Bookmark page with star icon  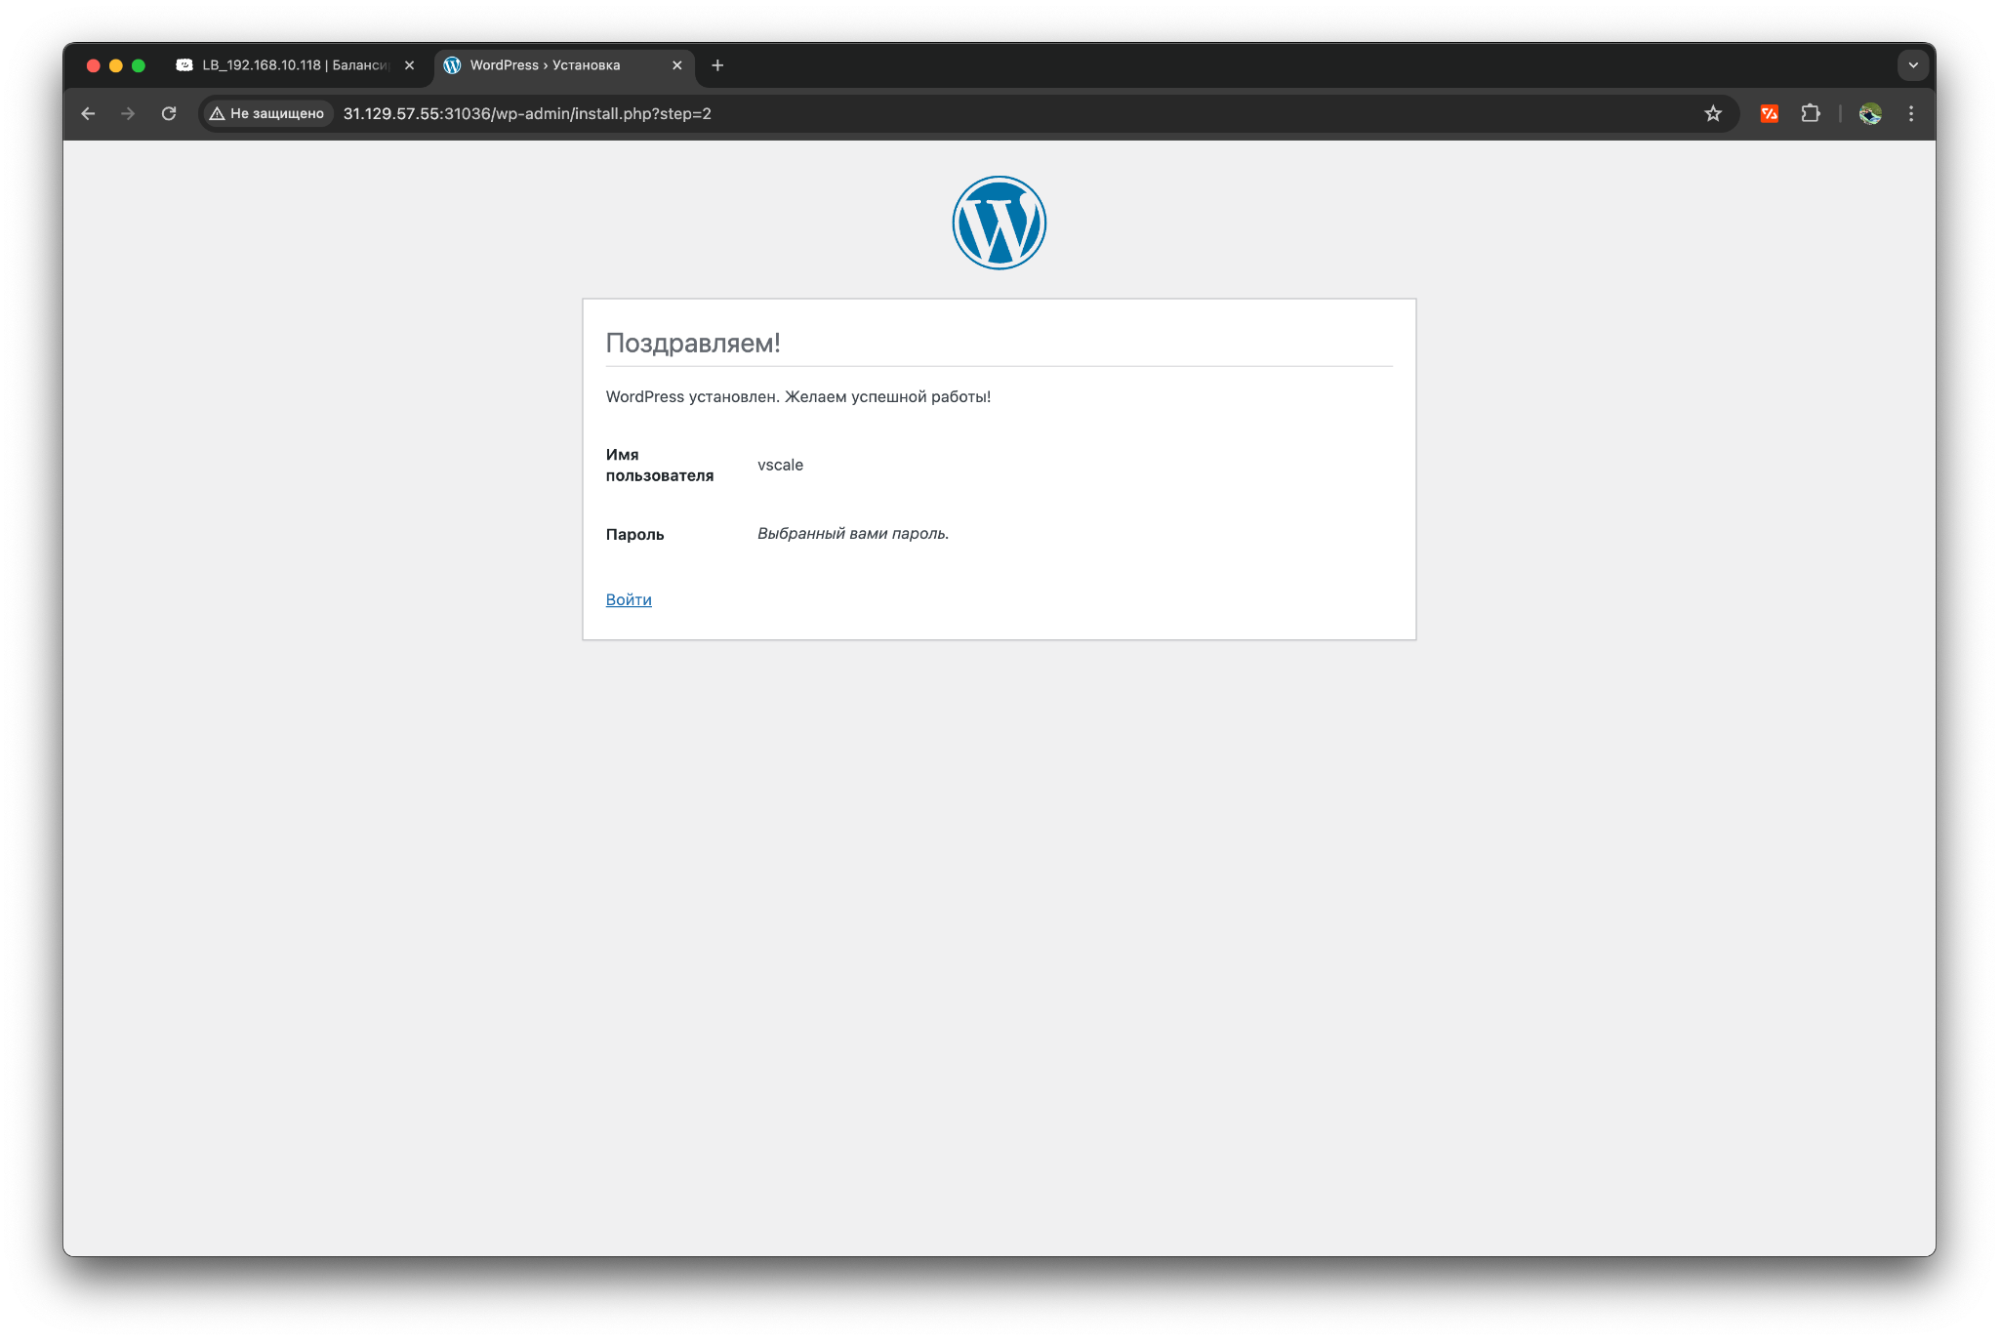(1712, 113)
